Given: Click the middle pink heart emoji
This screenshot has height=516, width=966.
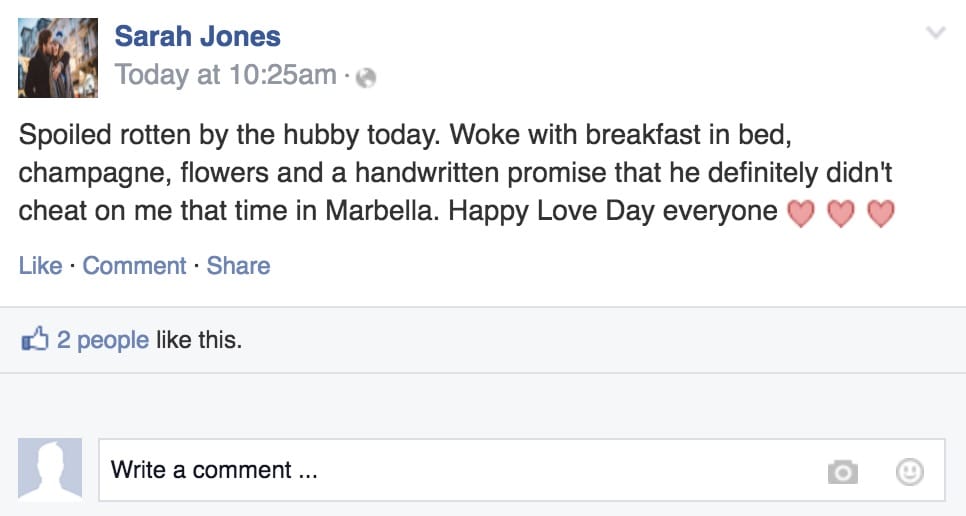Looking at the screenshot, I should pyautogui.click(x=841, y=213).
